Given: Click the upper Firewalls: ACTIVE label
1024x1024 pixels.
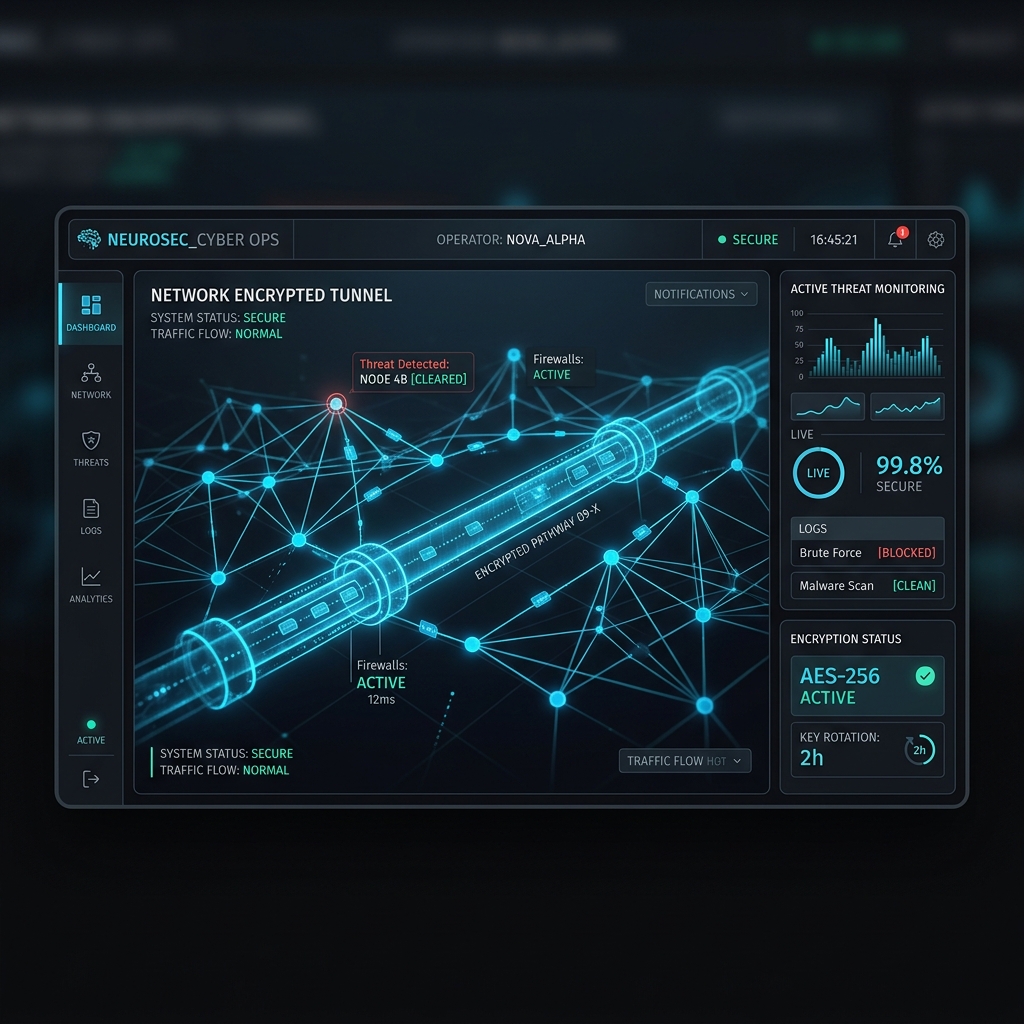Looking at the screenshot, I should point(558,366).
